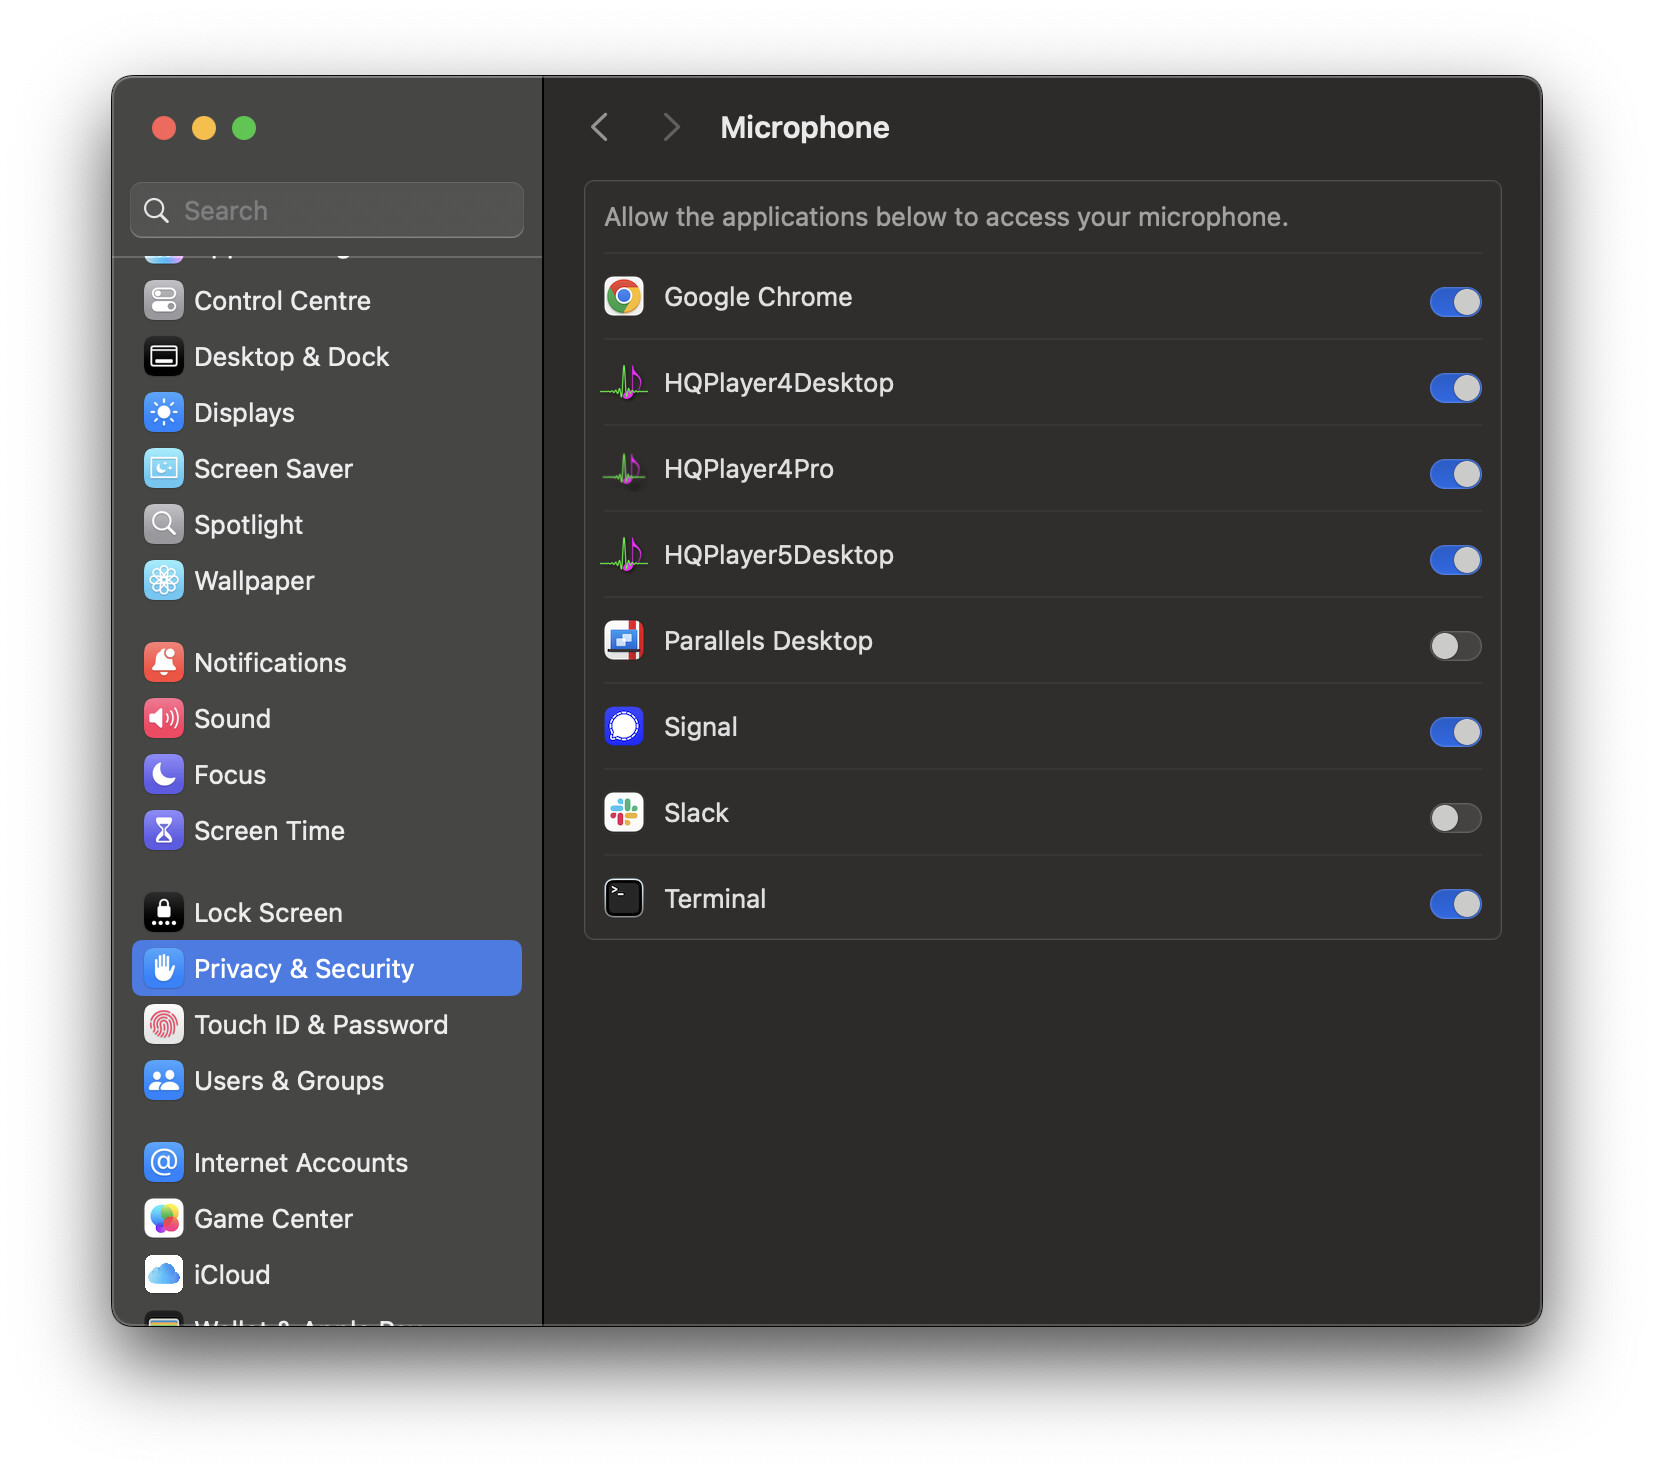Click the Users & Groups people icon
Image resolution: width=1654 pixels, height=1474 pixels.
pos(164,1080)
